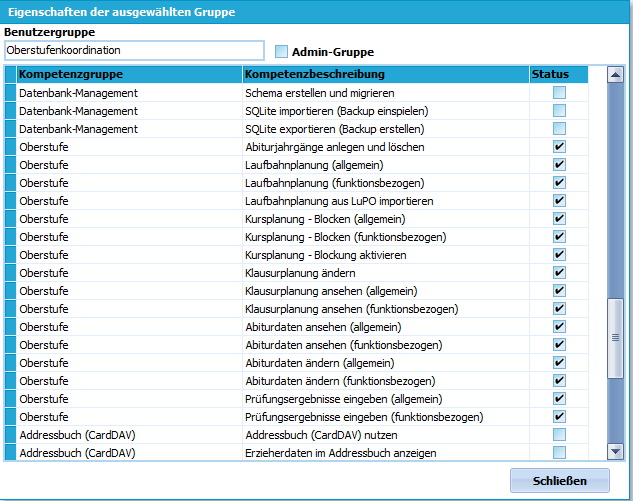633x501 pixels.
Task: Sort by Kompetenzgruppe column header
Action: (x=130, y=74)
